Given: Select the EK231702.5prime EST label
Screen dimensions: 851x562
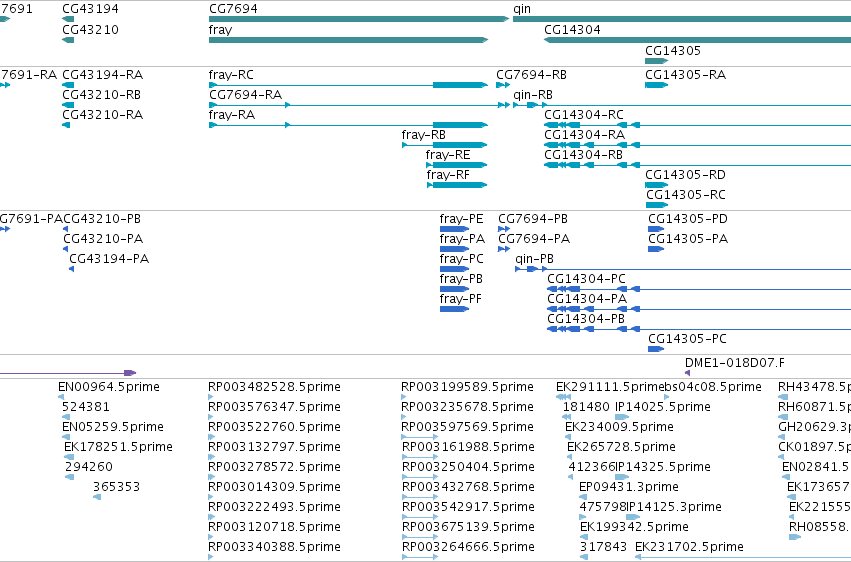Looking at the screenshot, I should click(x=689, y=547).
